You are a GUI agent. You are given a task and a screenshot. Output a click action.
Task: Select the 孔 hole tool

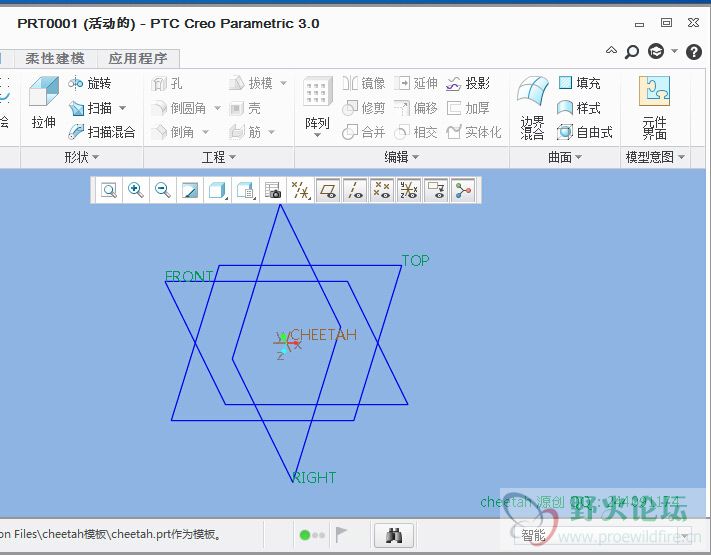click(x=166, y=83)
